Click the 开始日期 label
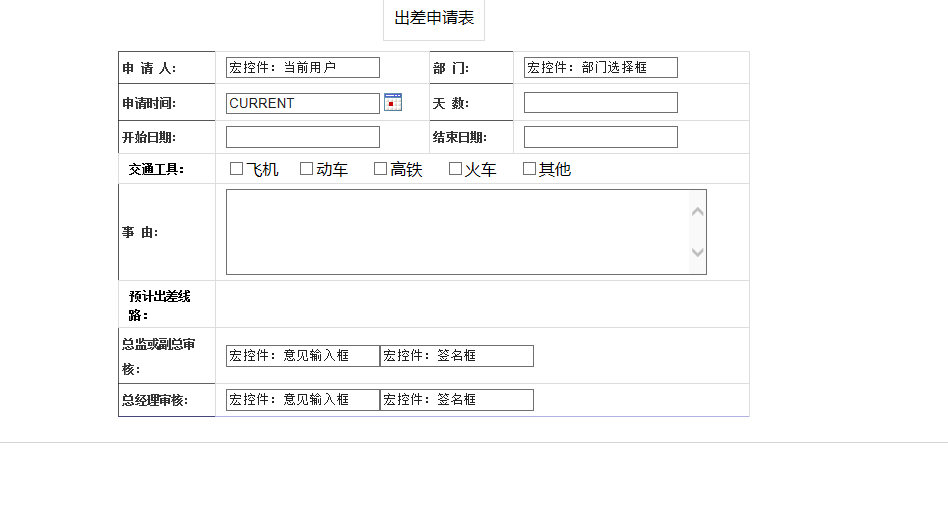948x510 pixels. 149,138
